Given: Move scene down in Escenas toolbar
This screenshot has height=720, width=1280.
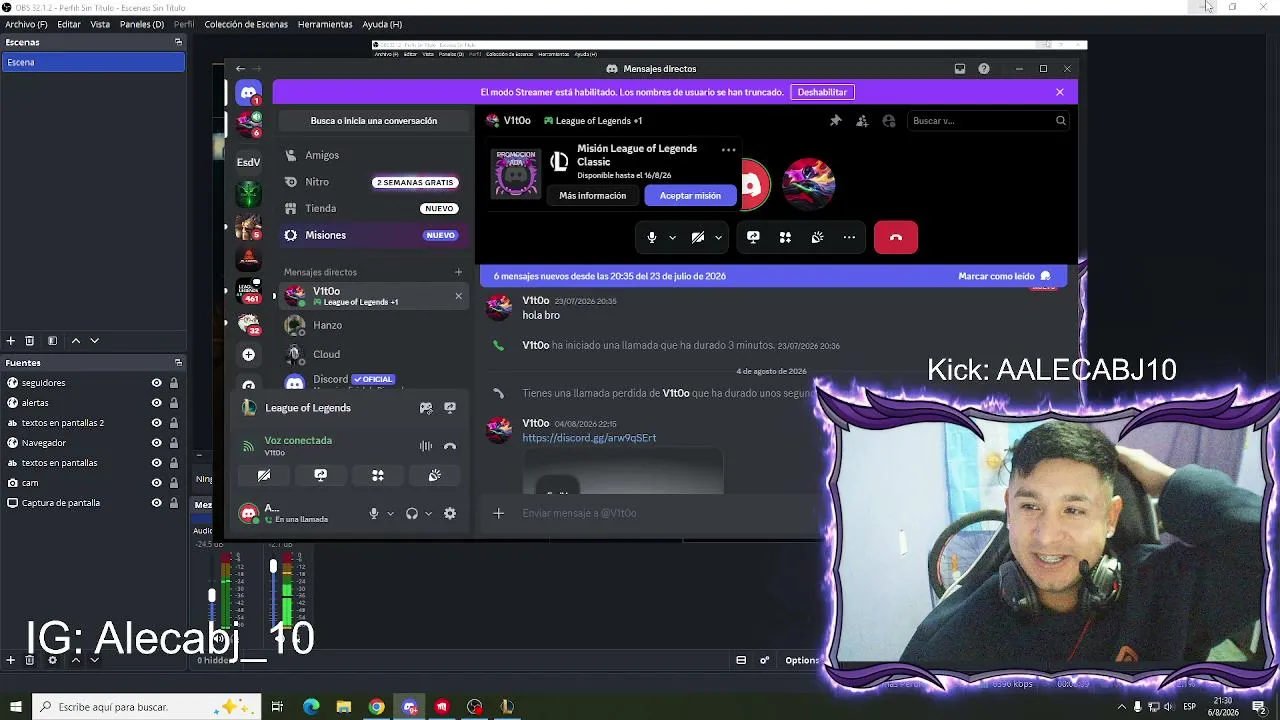Looking at the screenshot, I should coord(95,341).
